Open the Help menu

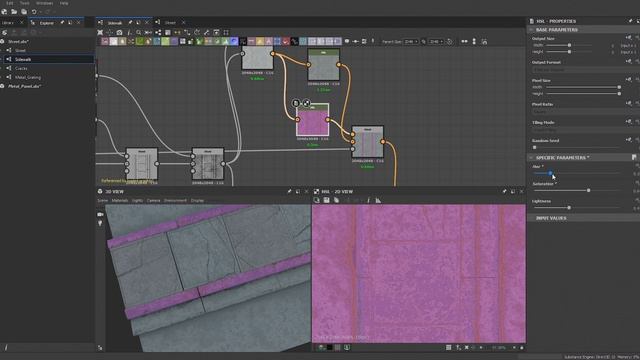click(64, 3)
